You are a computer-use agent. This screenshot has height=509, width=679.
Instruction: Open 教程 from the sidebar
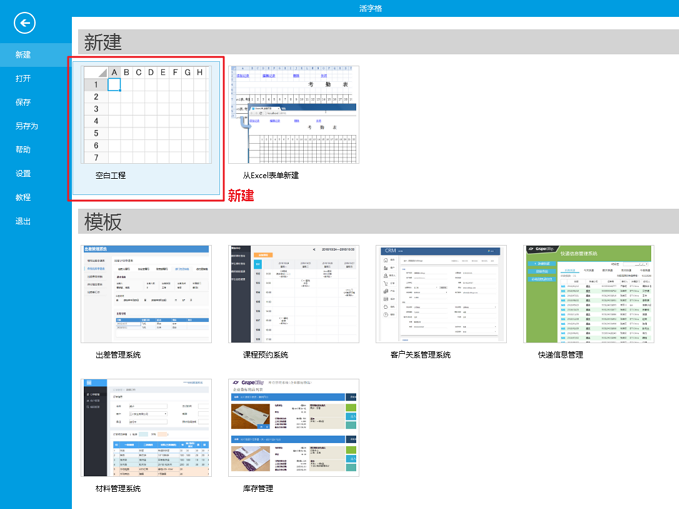[23, 198]
